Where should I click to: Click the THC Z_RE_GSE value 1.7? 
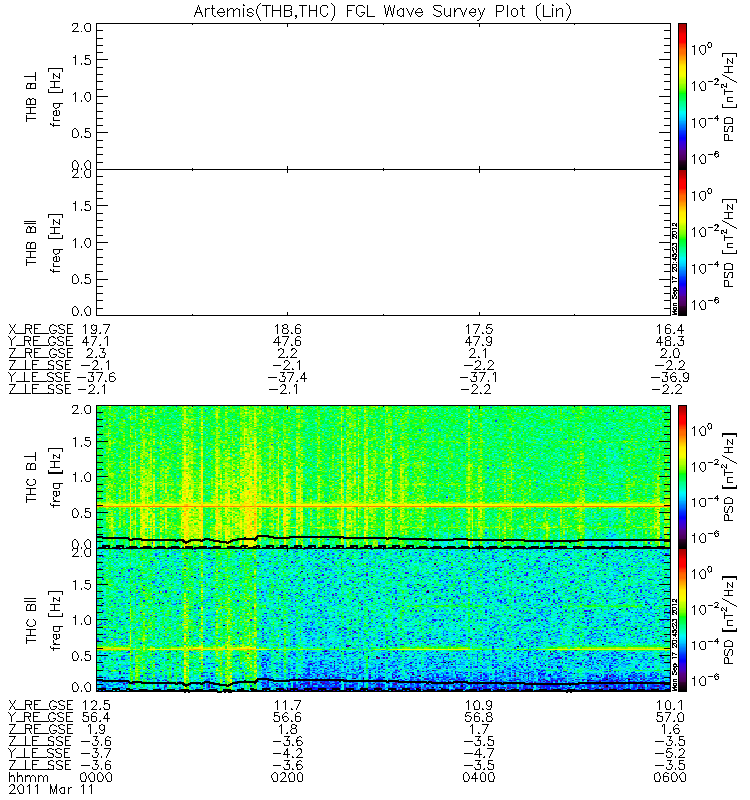pos(479,729)
